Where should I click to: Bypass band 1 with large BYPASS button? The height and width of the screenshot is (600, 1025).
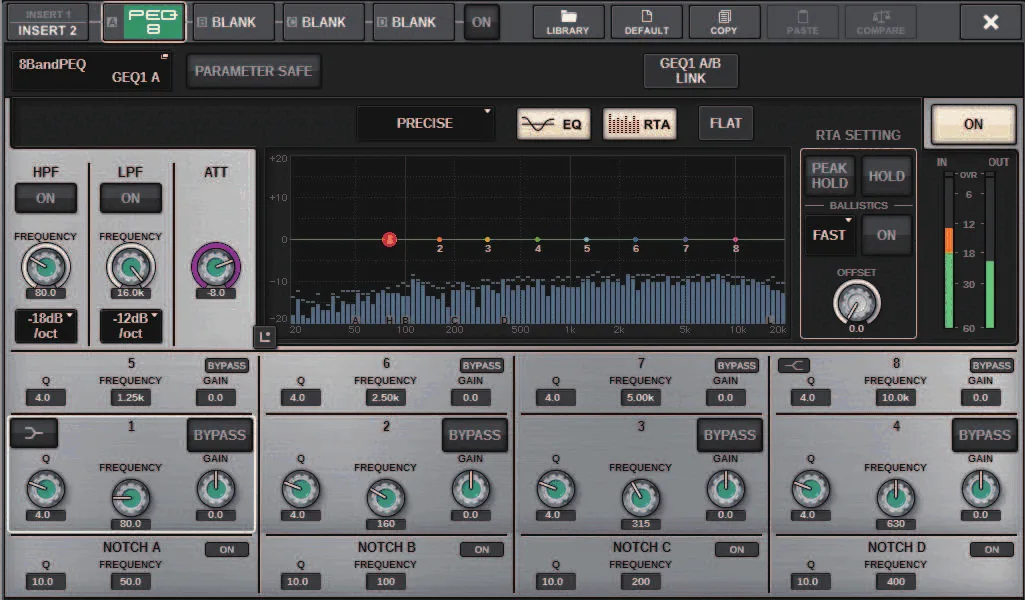[x=220, y=435]
